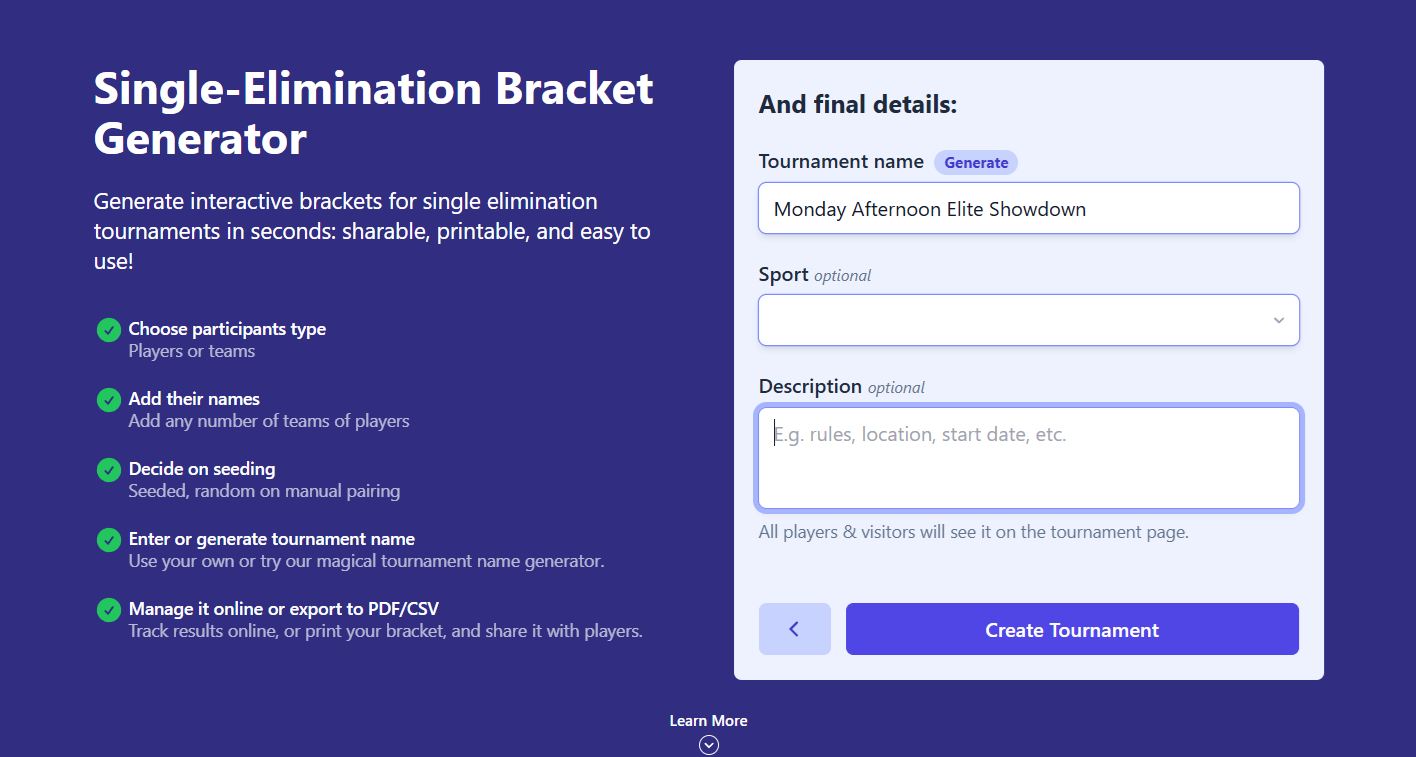Select the checkmark beside Decide on seeding
The height and width of the screenshot is (757, 1416).
coord(109,469)
